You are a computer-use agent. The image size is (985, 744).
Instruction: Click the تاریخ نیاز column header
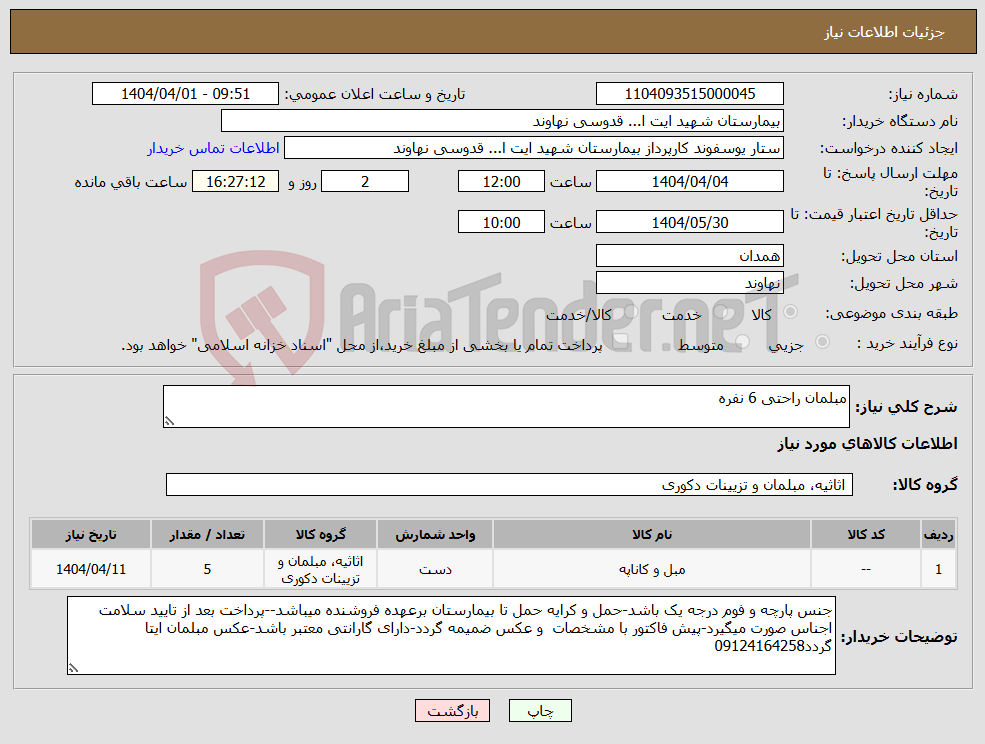tap(91, 534)
